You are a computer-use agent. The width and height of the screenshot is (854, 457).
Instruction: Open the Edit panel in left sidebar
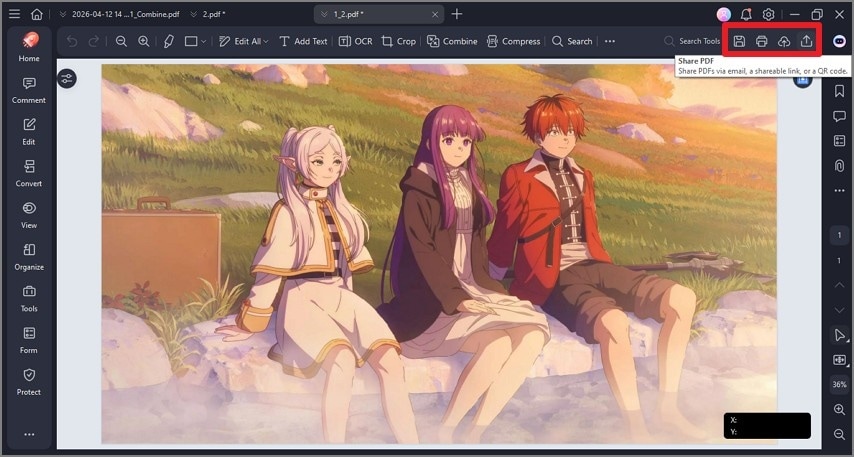click(29, 132)
